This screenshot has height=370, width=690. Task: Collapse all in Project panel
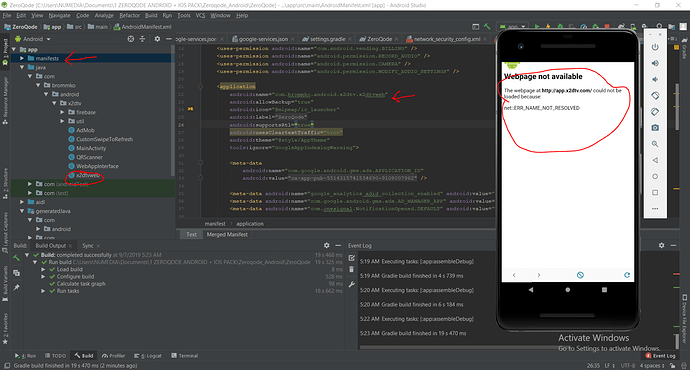pyautogui.click(x=142, y=39)
